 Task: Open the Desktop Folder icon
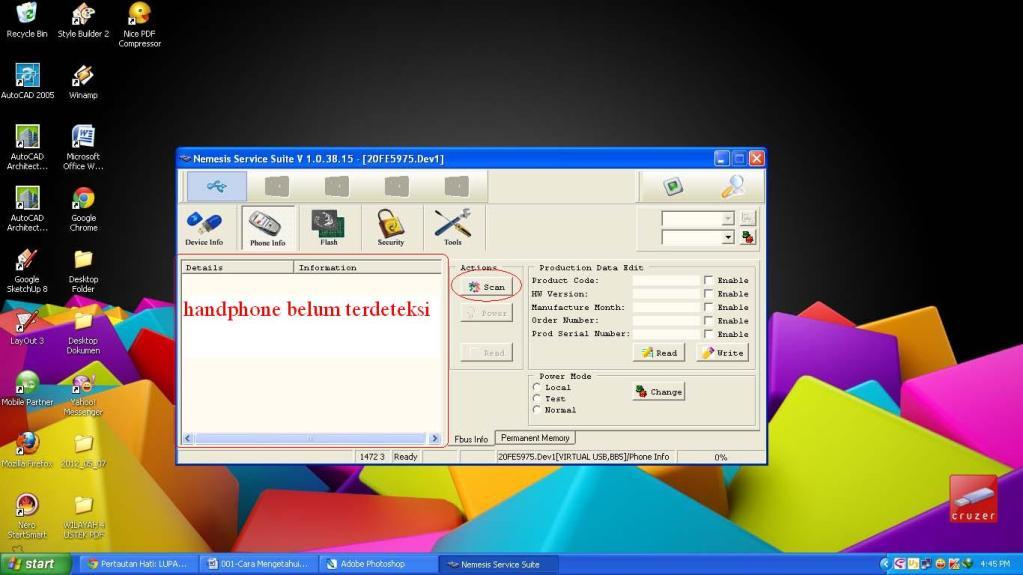[83, 270]
